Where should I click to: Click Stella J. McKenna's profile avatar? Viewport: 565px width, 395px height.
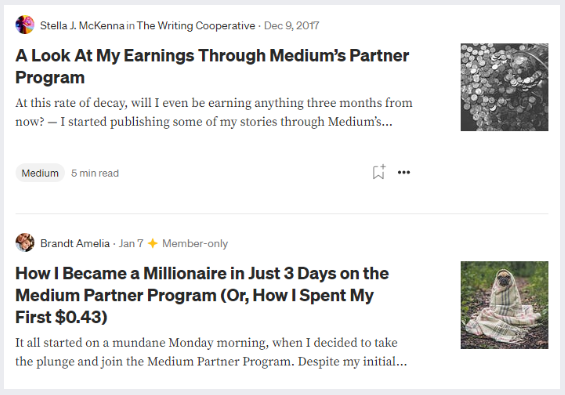[25, 25]
